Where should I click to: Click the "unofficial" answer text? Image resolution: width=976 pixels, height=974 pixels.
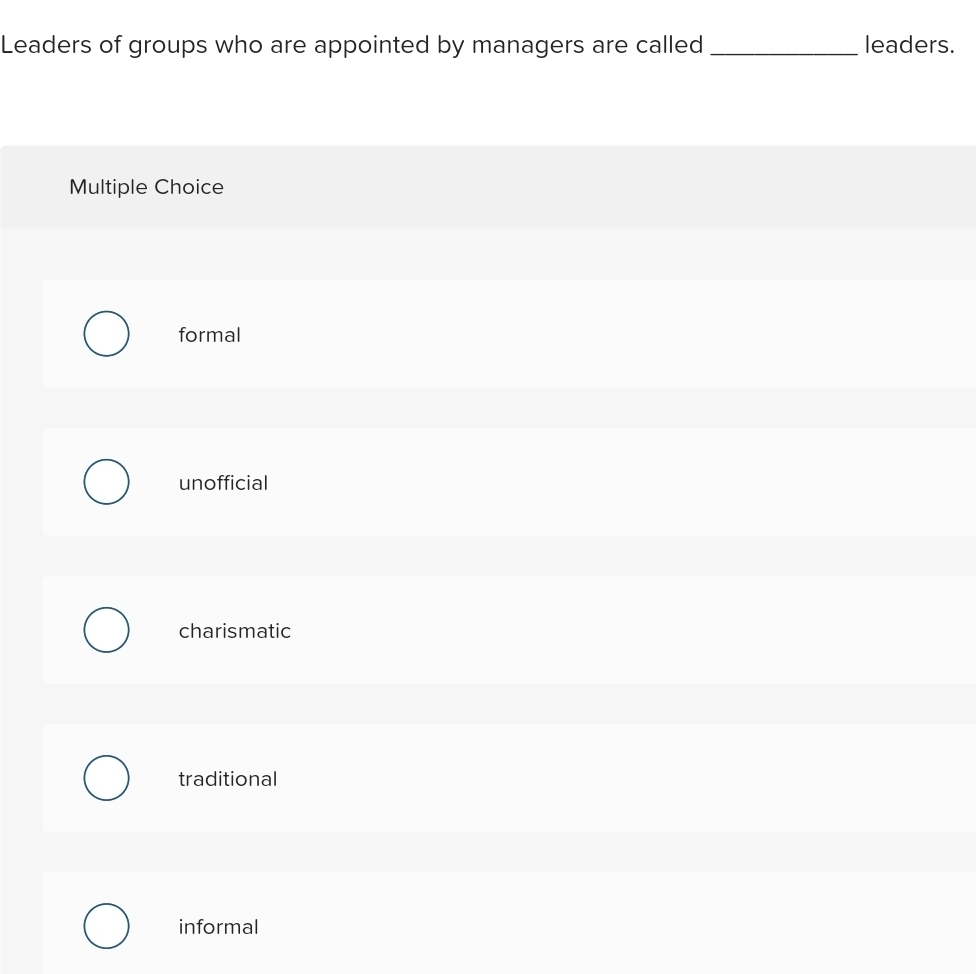pyautogui.click(x=223, y=483)
